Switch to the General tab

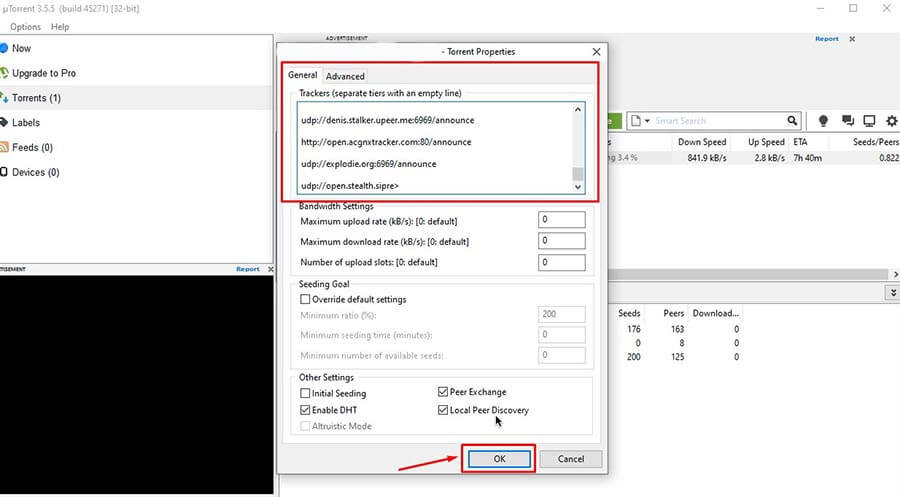[x=302, y=75]
